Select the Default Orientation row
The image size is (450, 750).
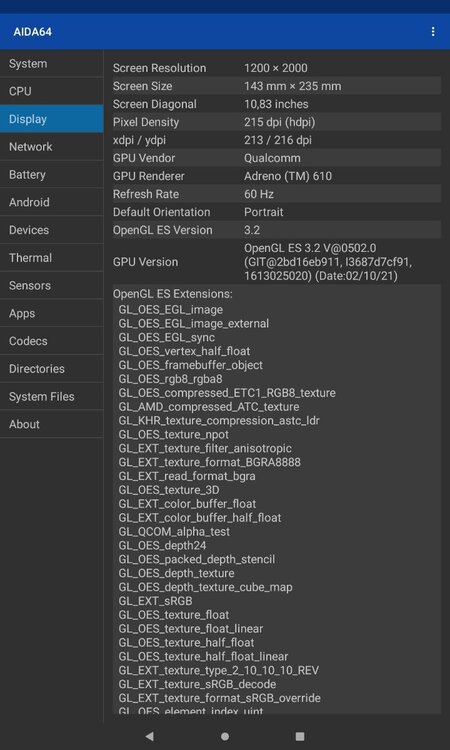(276, 212)
